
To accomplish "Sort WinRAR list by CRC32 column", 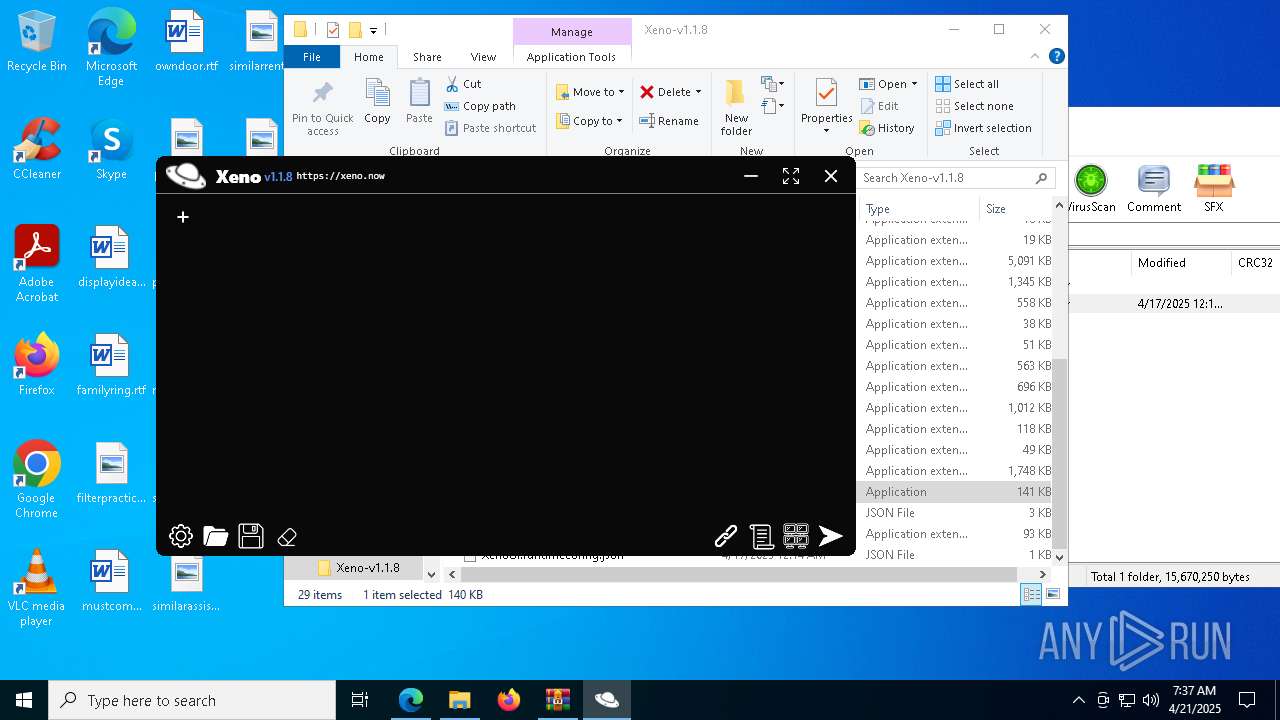I will tap(1255, 263).
